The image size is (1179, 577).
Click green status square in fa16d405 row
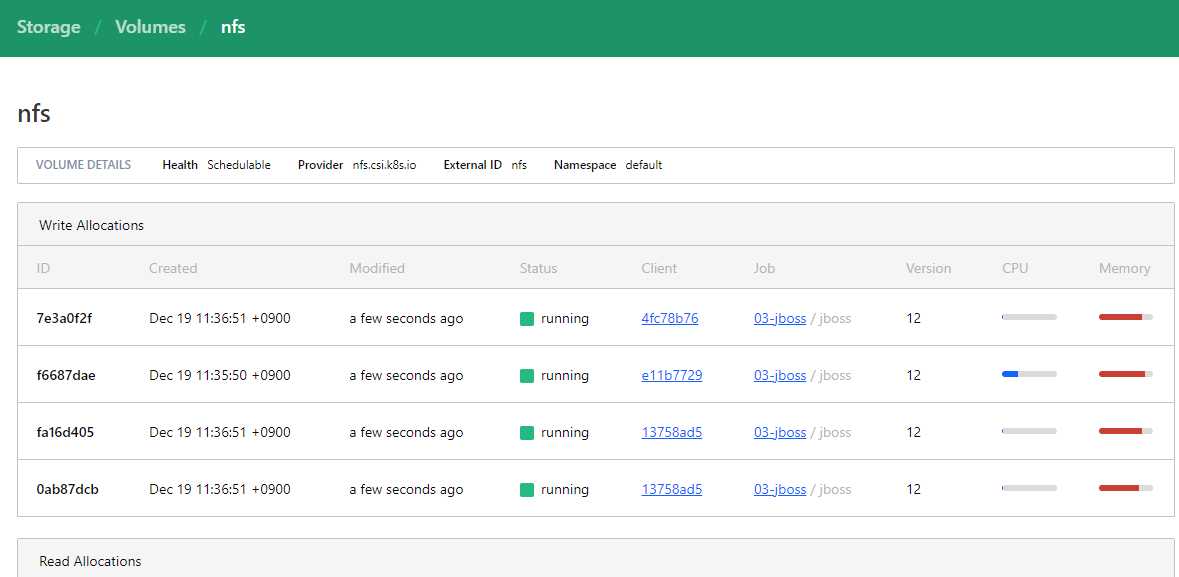click(x=527, y=433)
